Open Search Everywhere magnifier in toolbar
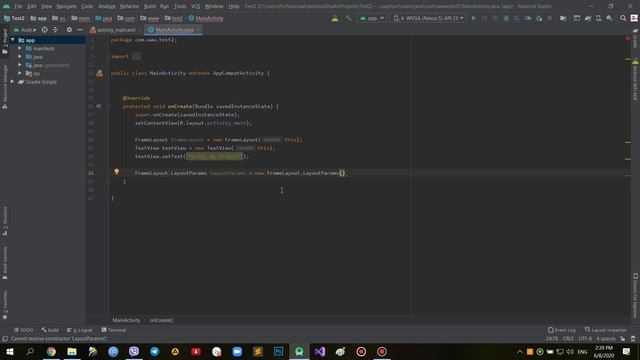 tap(623, 18)
